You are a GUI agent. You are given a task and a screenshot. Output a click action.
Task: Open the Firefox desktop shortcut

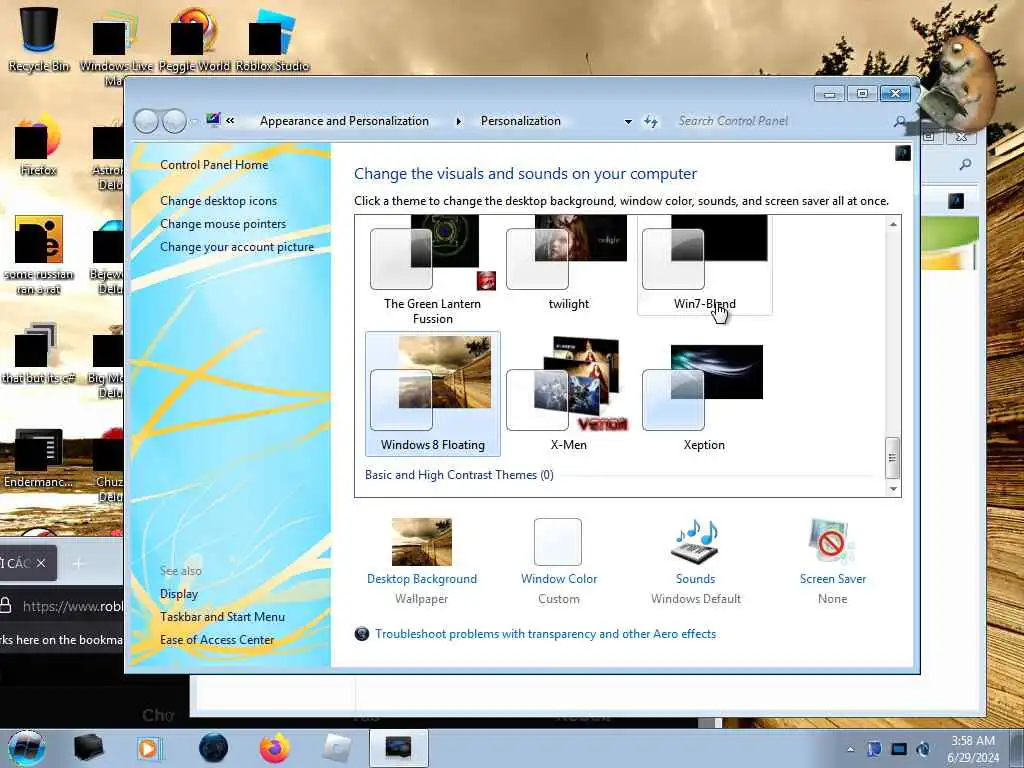pos(39,145)
